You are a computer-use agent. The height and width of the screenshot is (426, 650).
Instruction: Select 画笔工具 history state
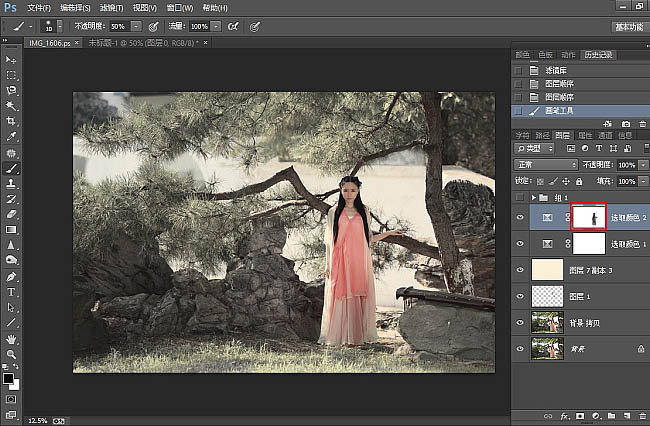559,112
